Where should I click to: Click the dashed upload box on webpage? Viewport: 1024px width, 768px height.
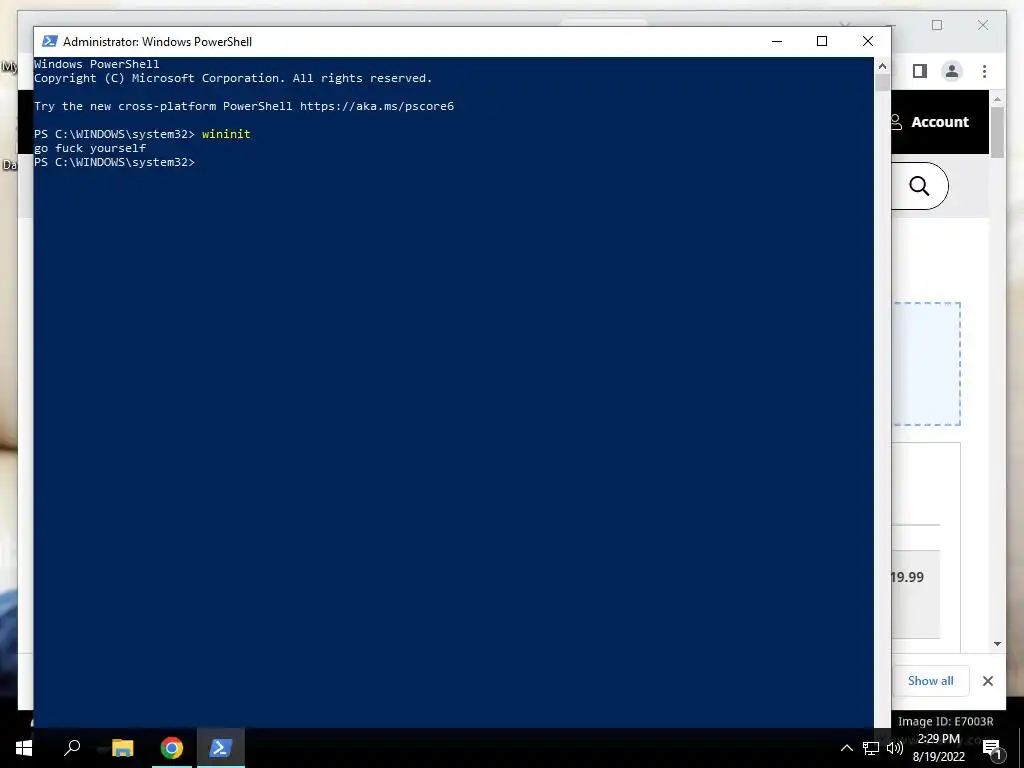pos(926,364)
